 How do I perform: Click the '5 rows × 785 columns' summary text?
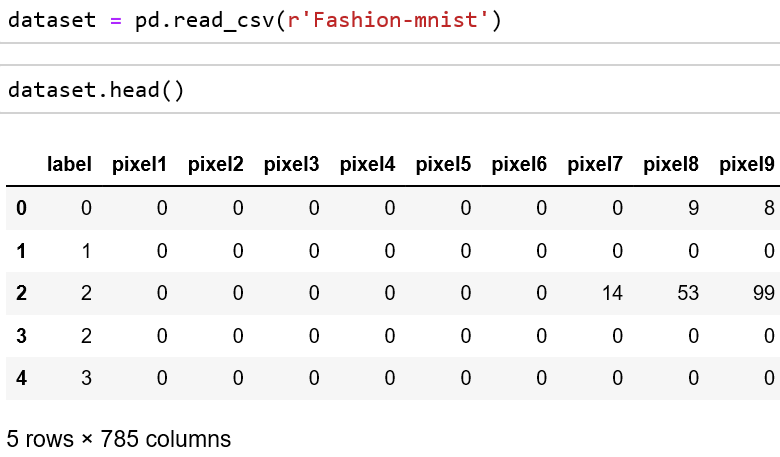119,439
